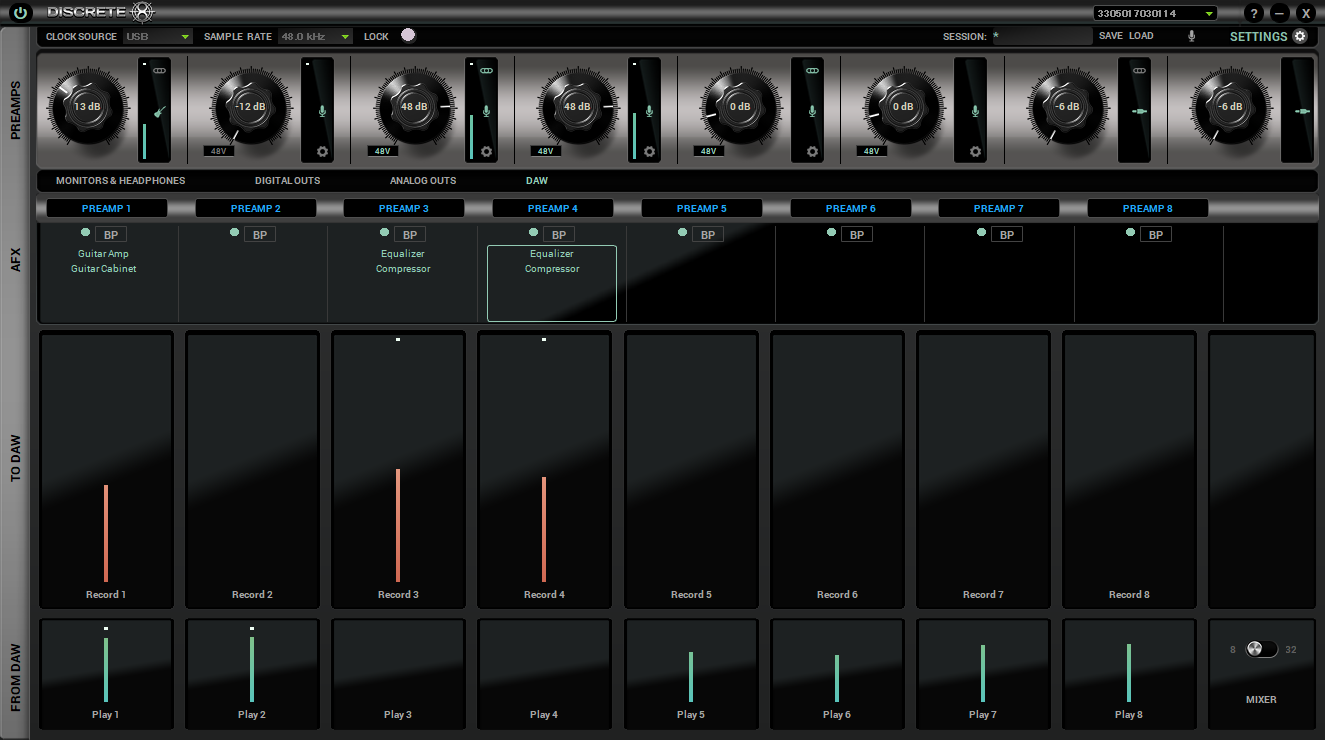Click the preamp 8 gain knob at -6 dB
The image size is (1325, 740).
(x=1230, y=106)
